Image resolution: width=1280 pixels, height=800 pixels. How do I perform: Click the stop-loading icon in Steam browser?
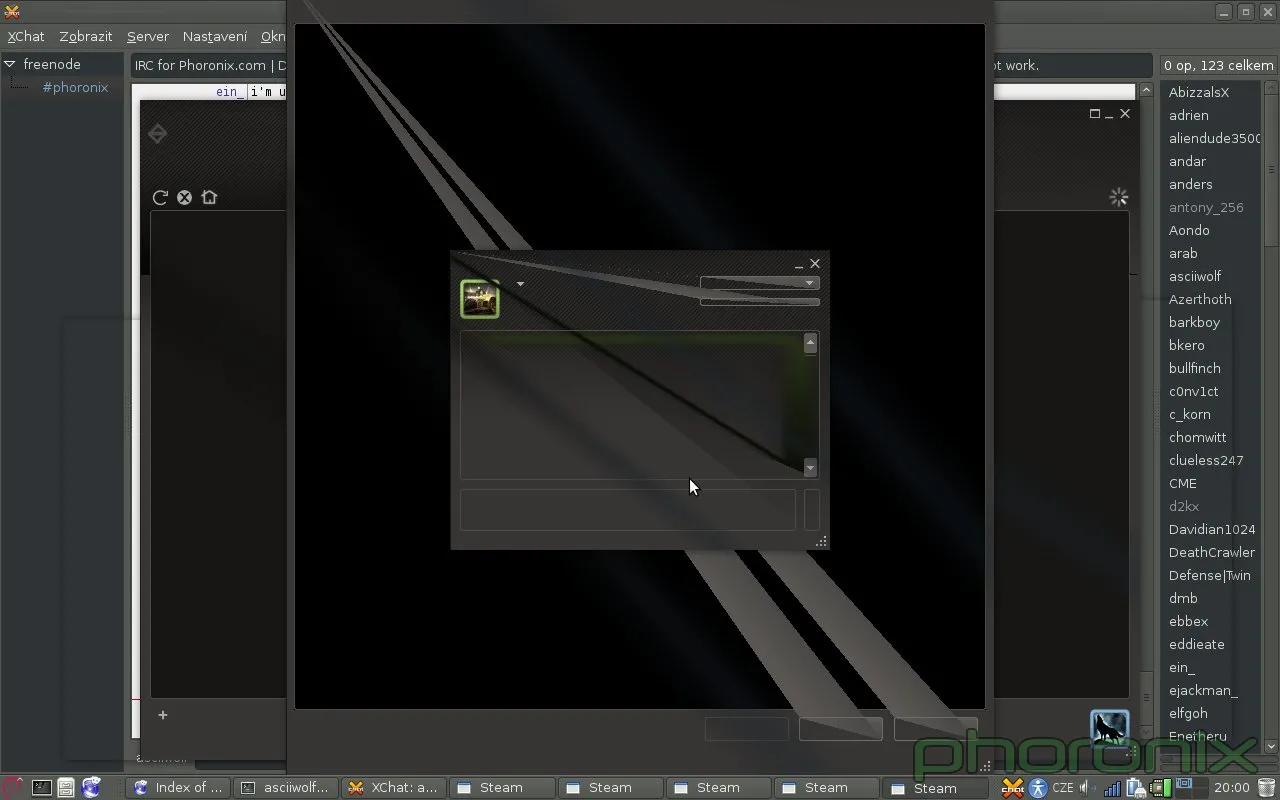click(184, 197)
